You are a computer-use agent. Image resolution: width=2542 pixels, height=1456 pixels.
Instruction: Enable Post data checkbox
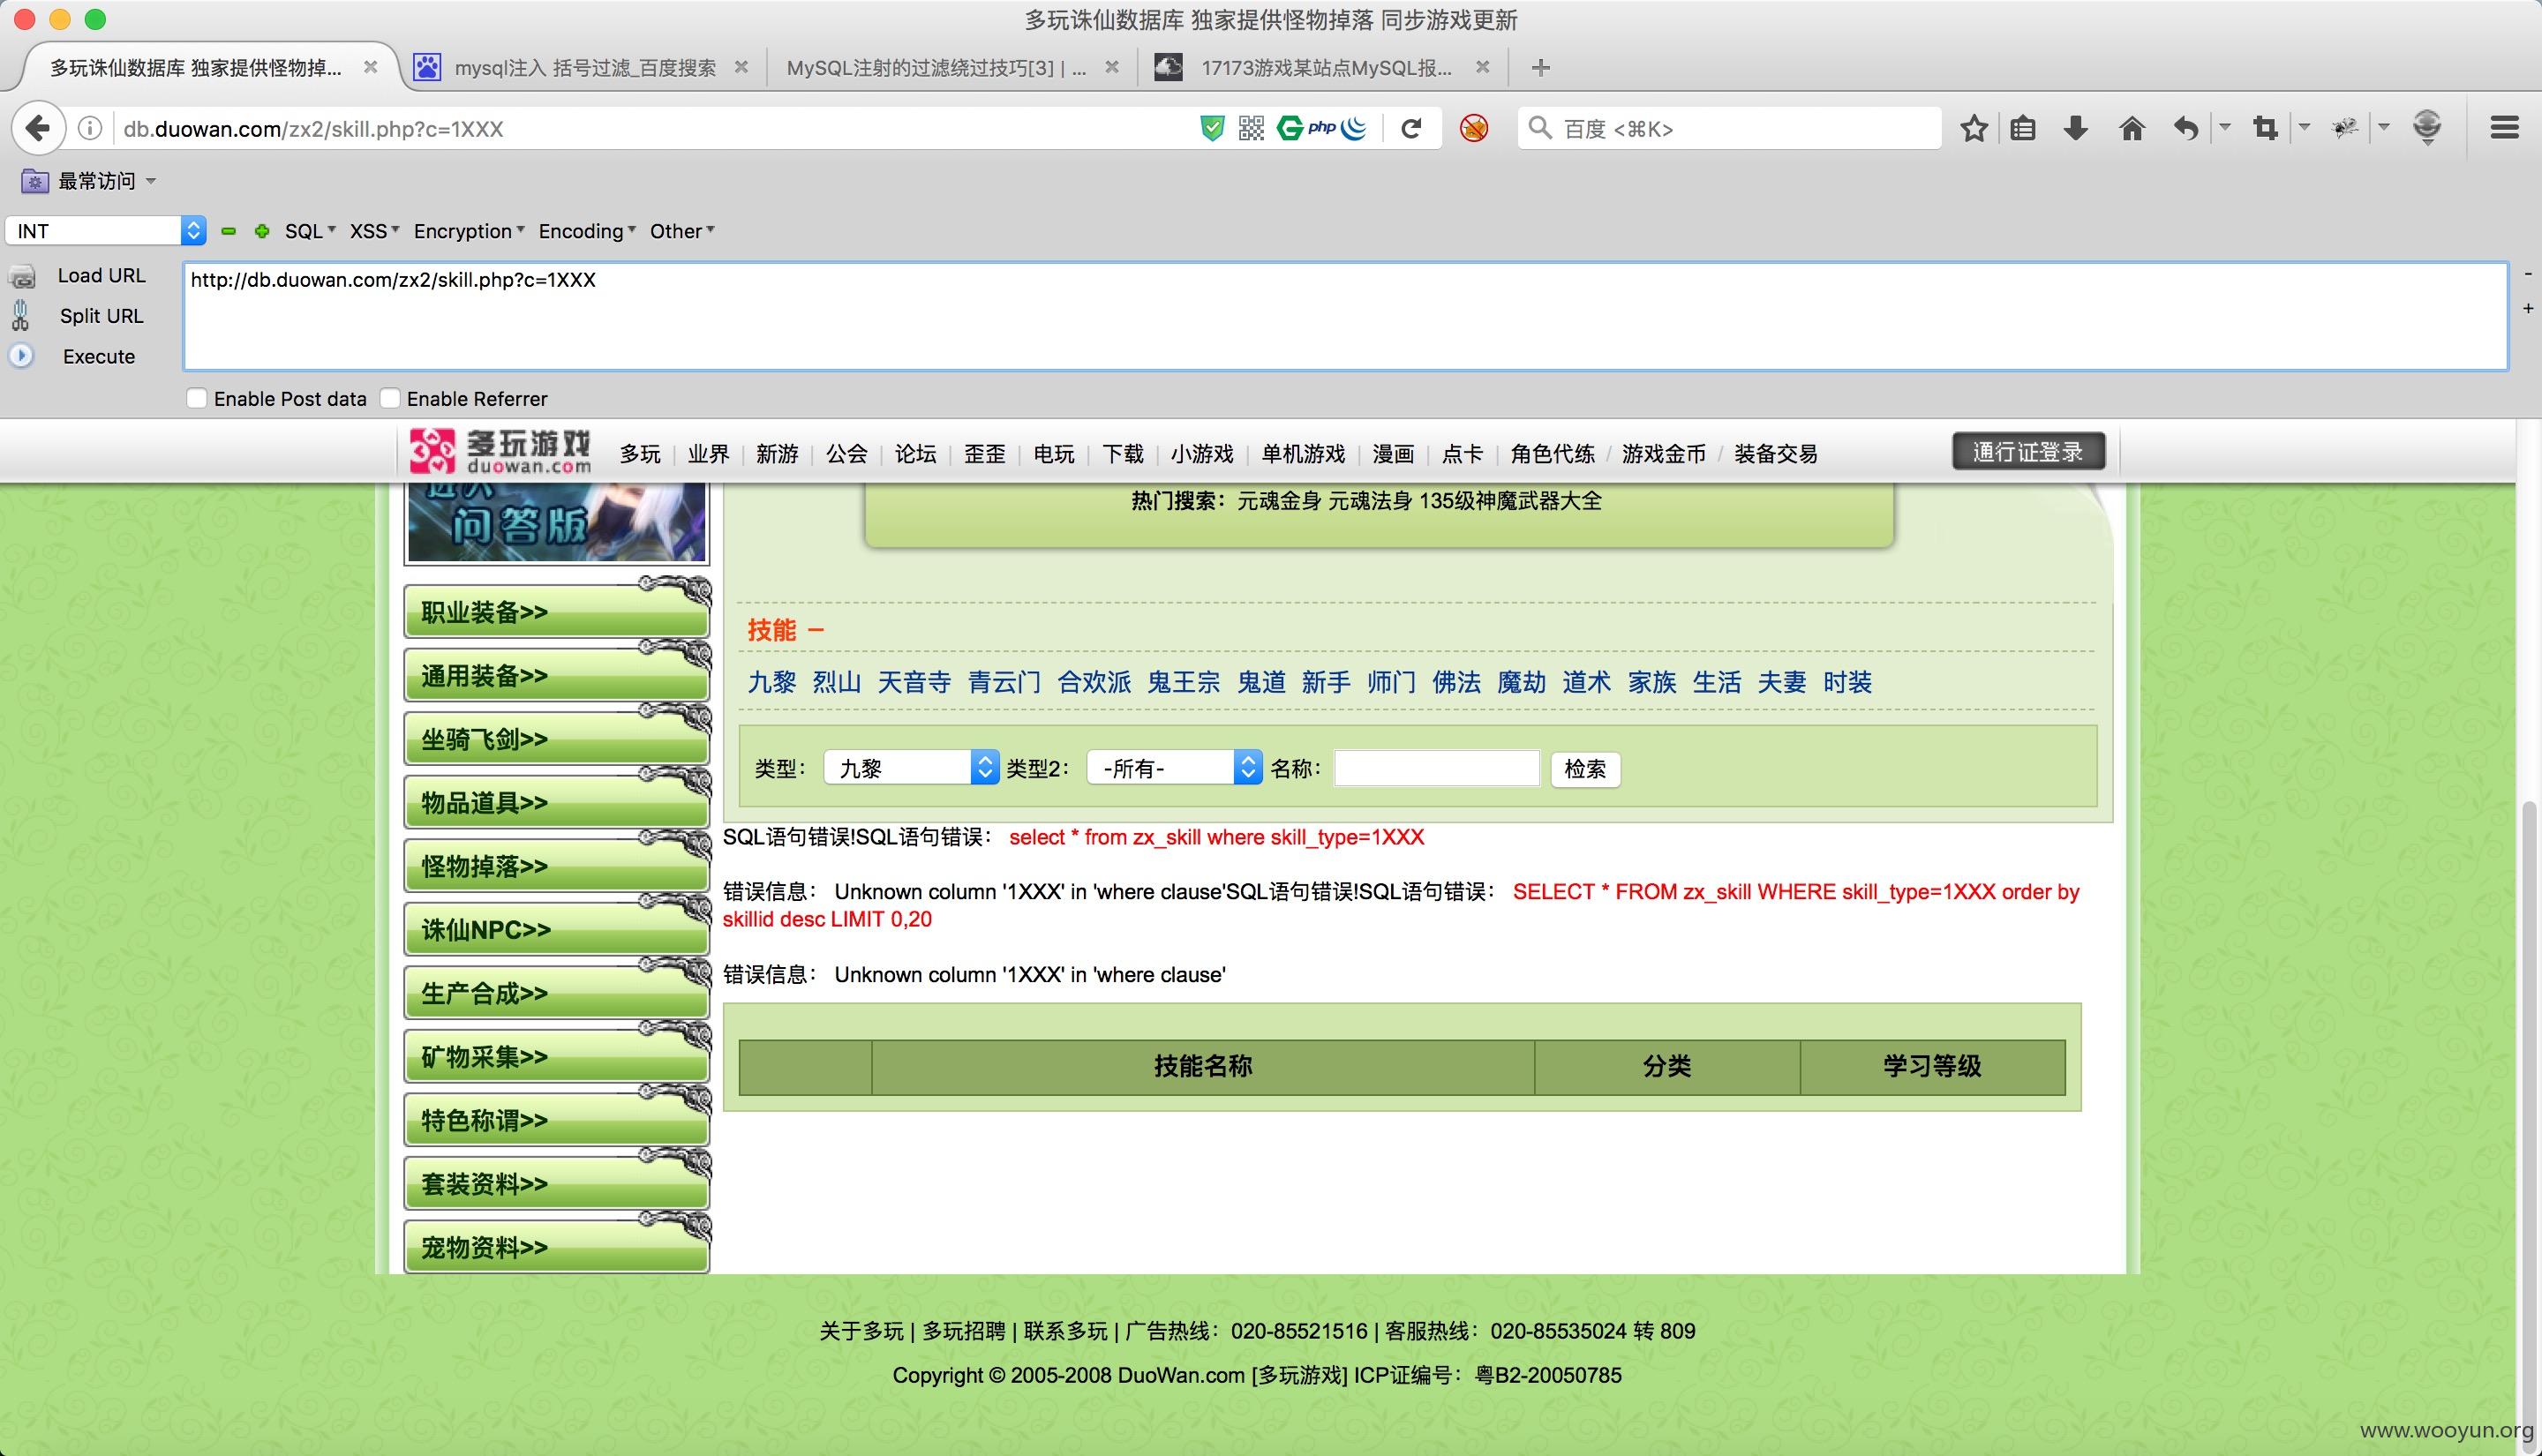click(x=197, y=398)
